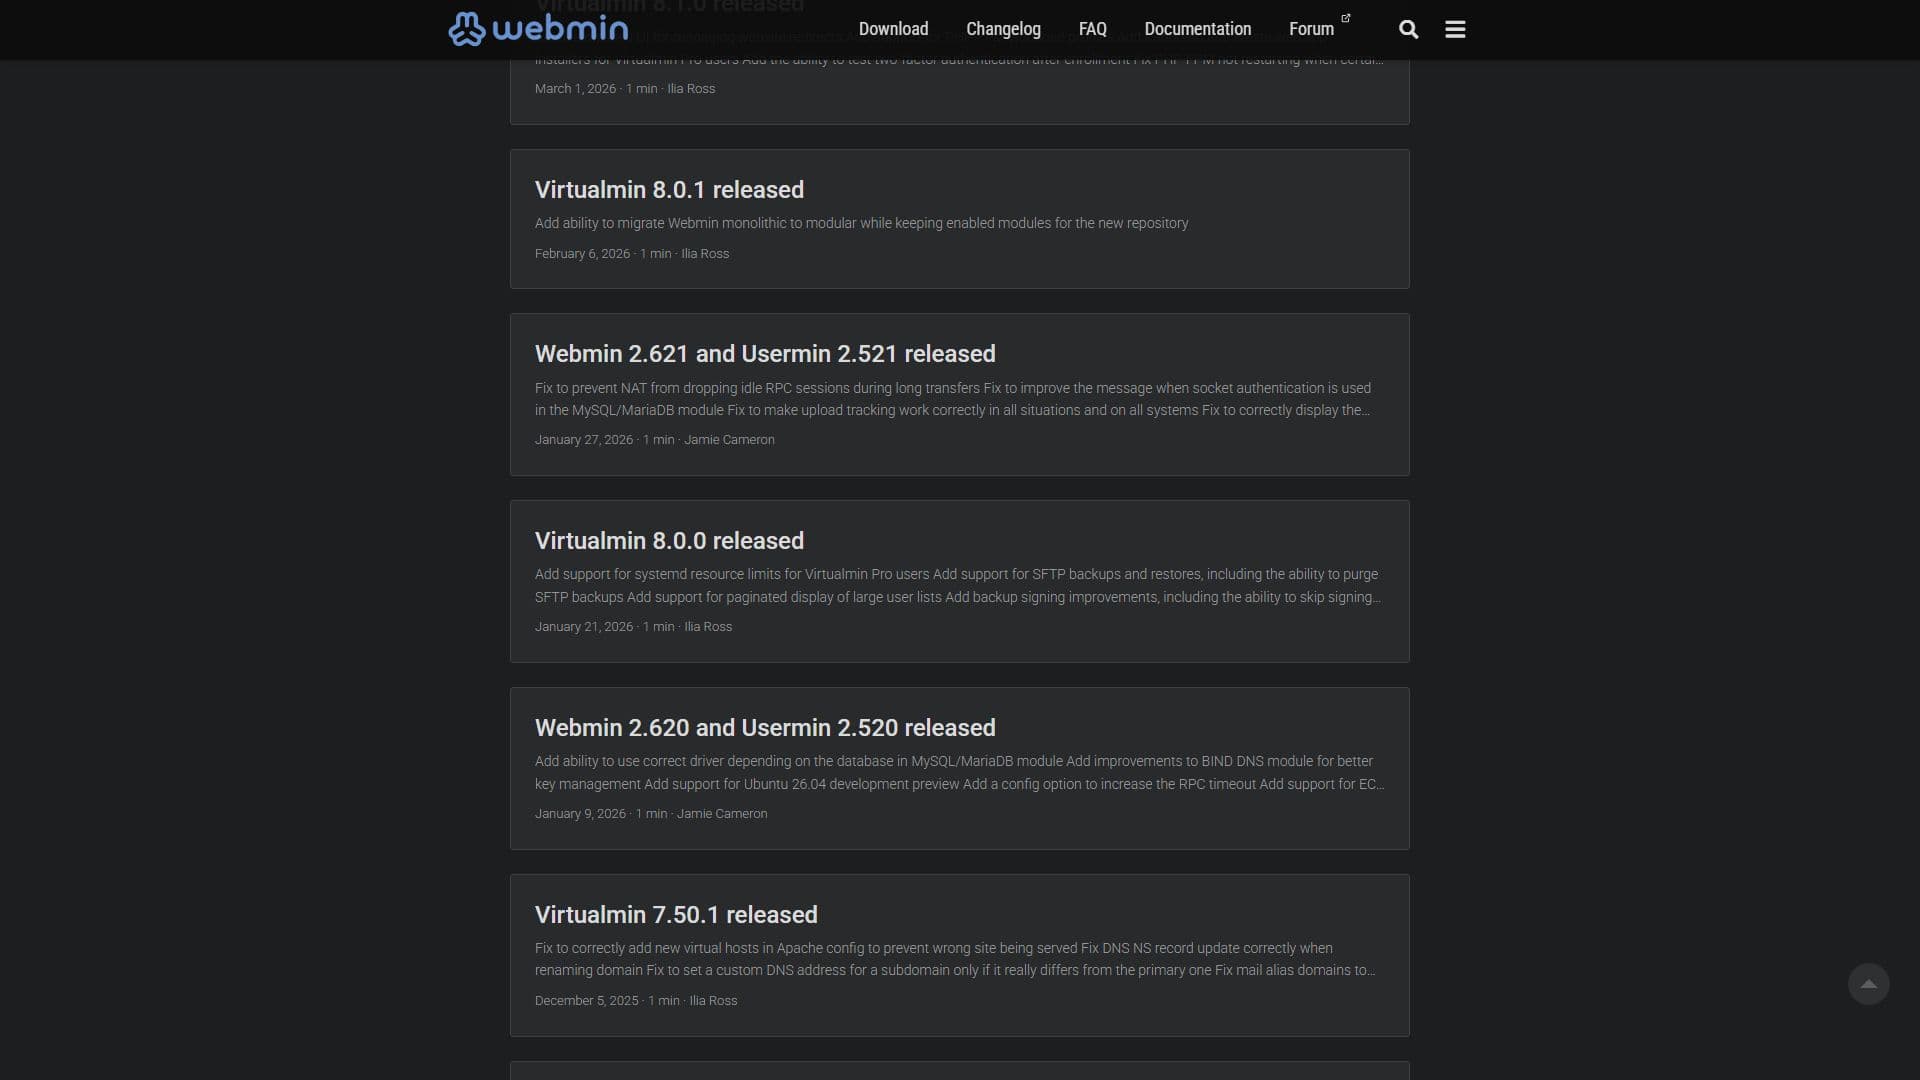Click the Forum external link icon

coord(1345,18)
